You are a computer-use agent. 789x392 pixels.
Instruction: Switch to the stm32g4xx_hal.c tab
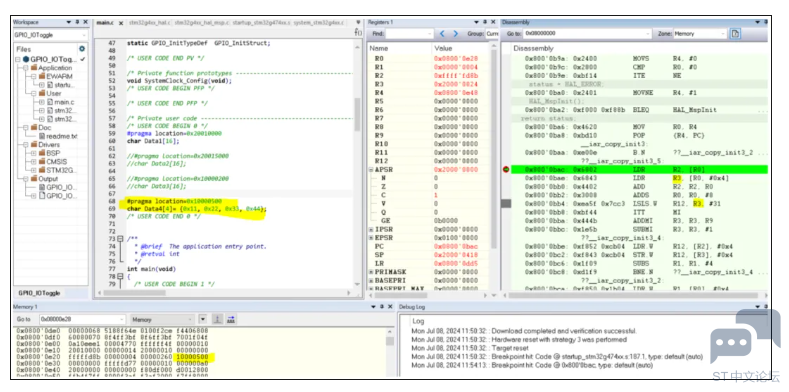pos(149,23)
